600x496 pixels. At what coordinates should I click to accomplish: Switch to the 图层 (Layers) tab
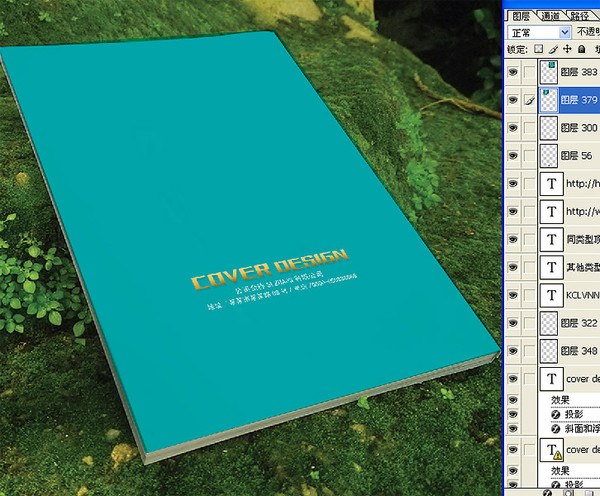[x=521, y=16]
